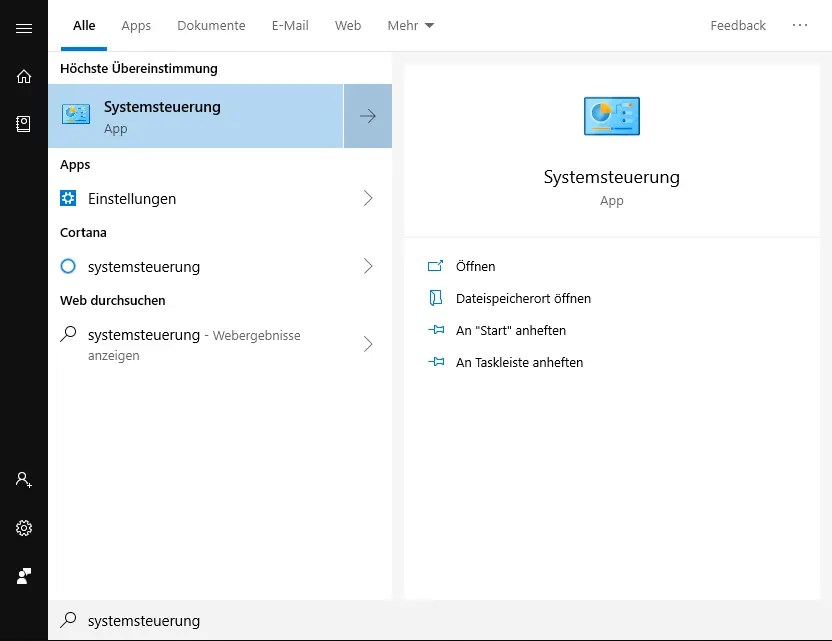Open the Mehr dropdown in the filter bar

click(410, 25)
